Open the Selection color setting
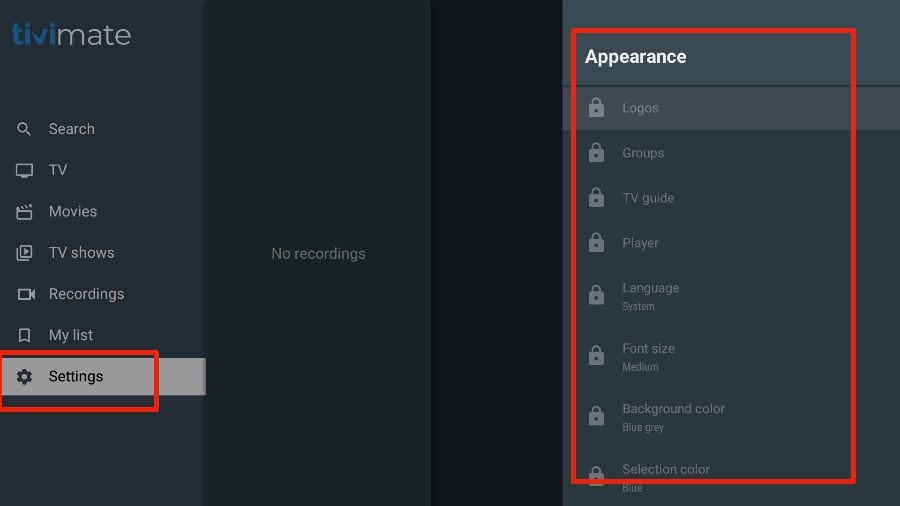 coord(666,474)
